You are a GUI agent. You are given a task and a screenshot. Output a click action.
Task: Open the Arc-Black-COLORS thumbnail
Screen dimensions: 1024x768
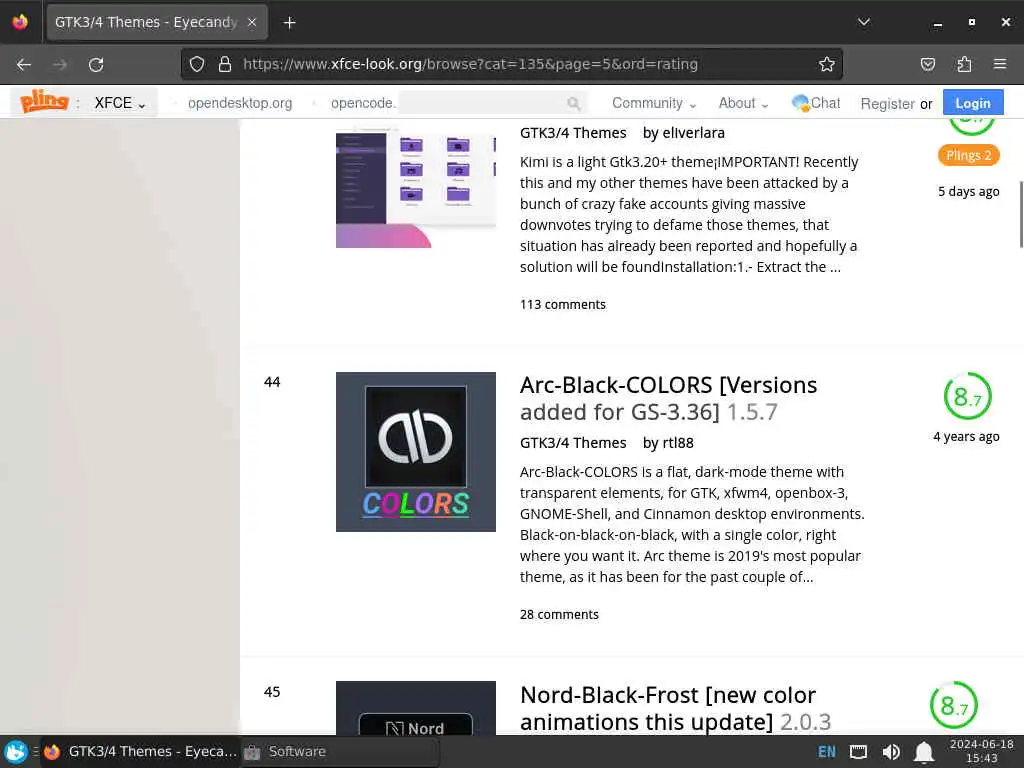[x=415, y=452]
